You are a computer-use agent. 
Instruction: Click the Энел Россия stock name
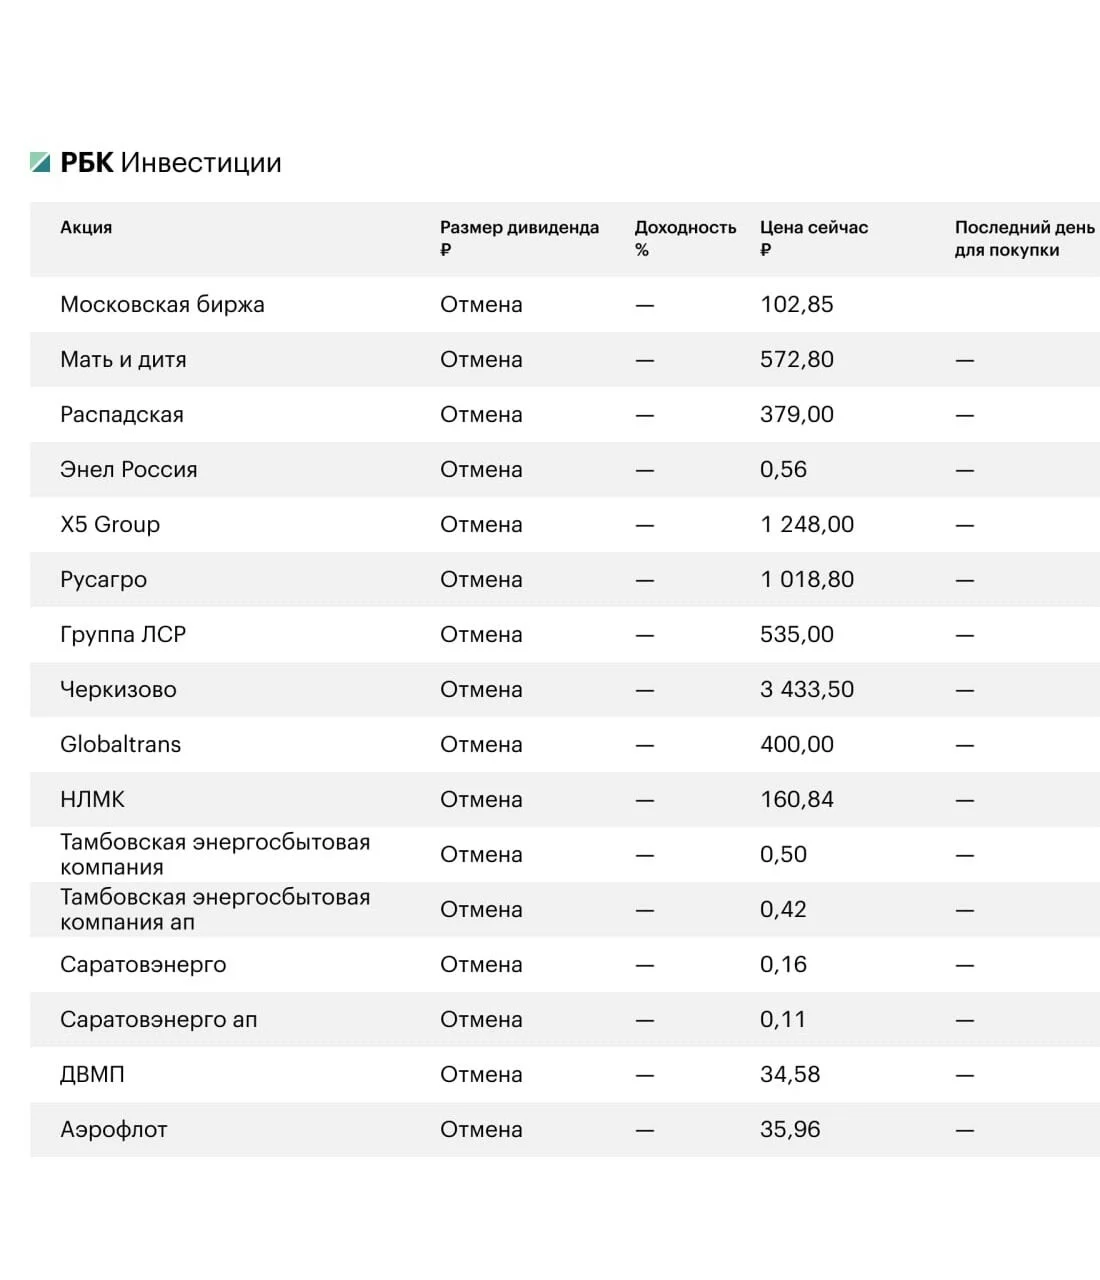point(129,469)
